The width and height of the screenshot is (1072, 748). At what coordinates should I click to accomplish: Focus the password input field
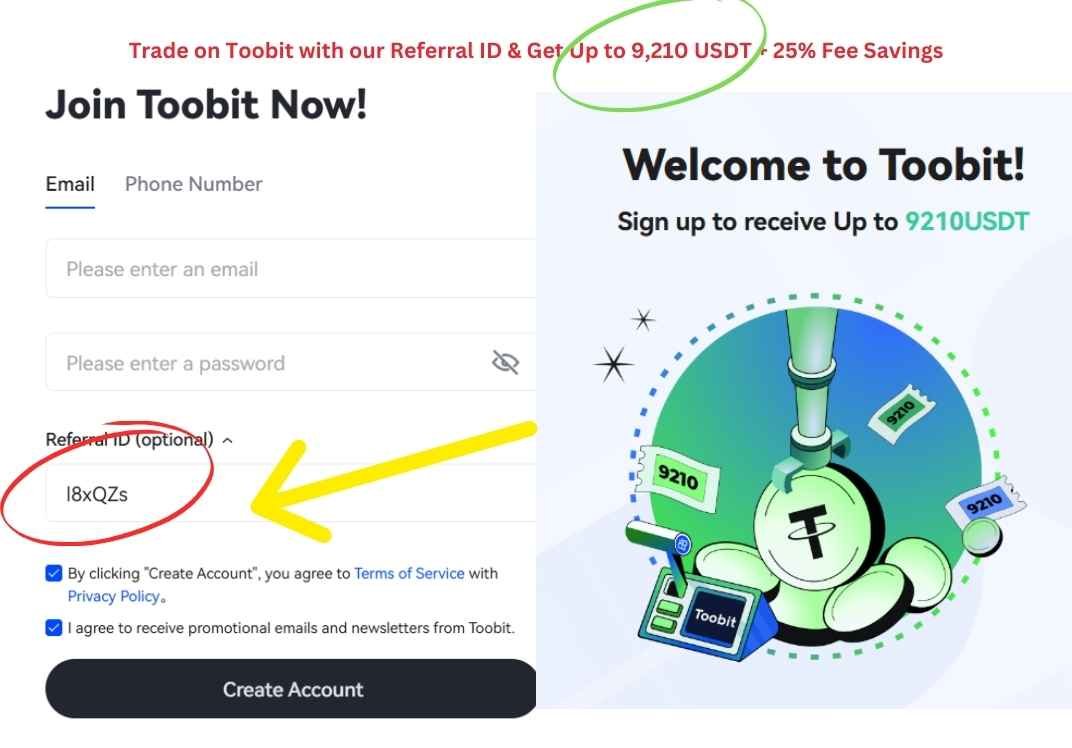291,362
